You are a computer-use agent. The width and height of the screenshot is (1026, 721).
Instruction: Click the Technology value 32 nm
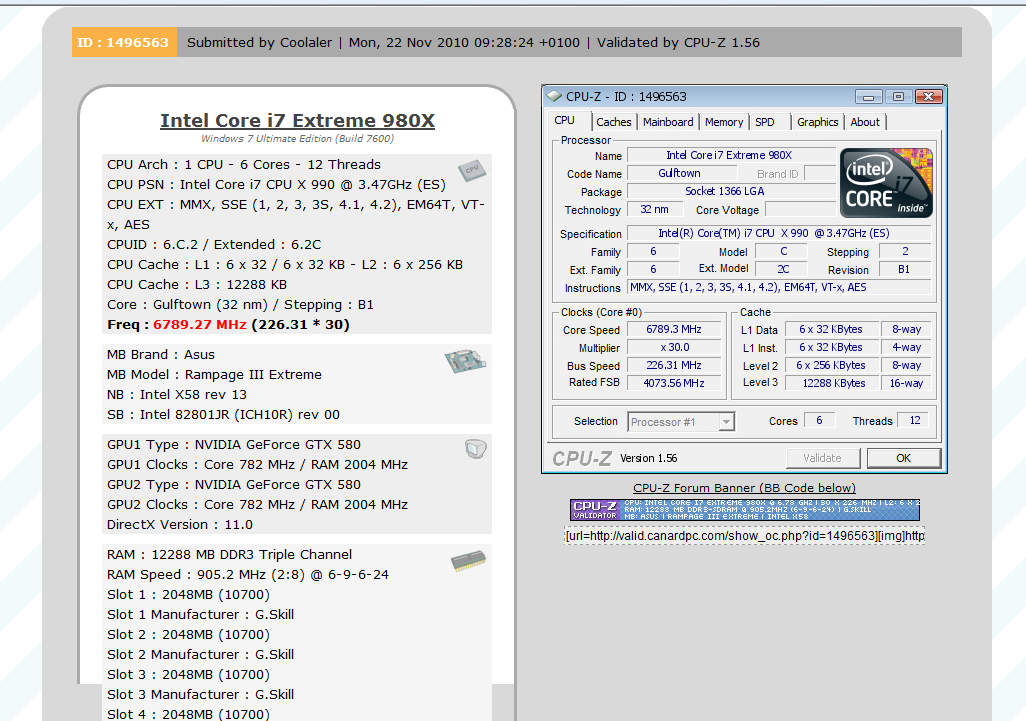point(655,209)
